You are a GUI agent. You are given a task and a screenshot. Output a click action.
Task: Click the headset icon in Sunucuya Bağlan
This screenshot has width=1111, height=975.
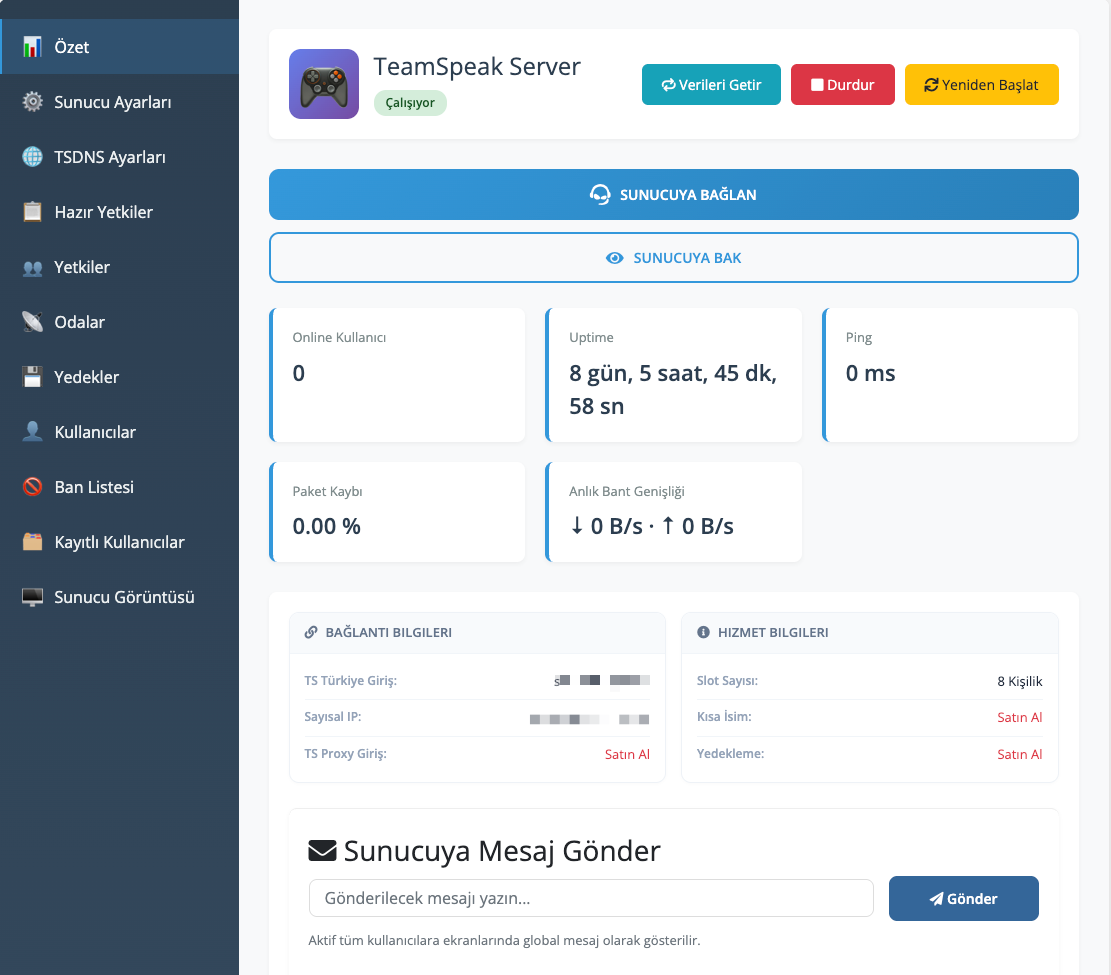pos(600,195)
